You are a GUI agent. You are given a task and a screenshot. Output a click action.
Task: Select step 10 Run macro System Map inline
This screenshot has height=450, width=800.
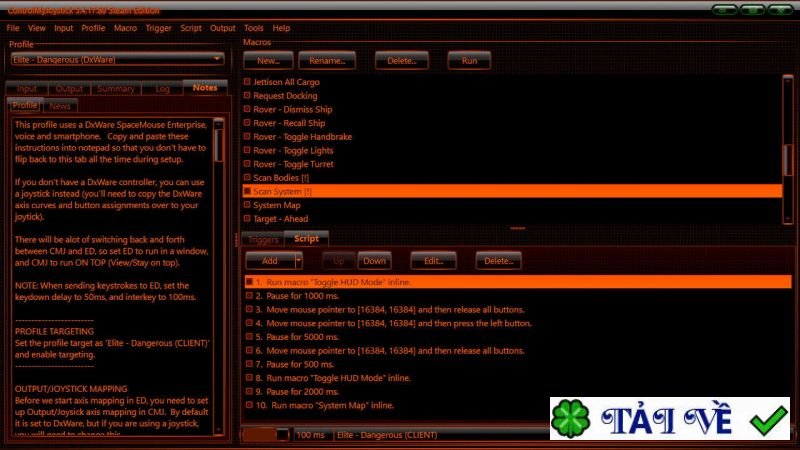pyautogui.click(x=324, y=406)
